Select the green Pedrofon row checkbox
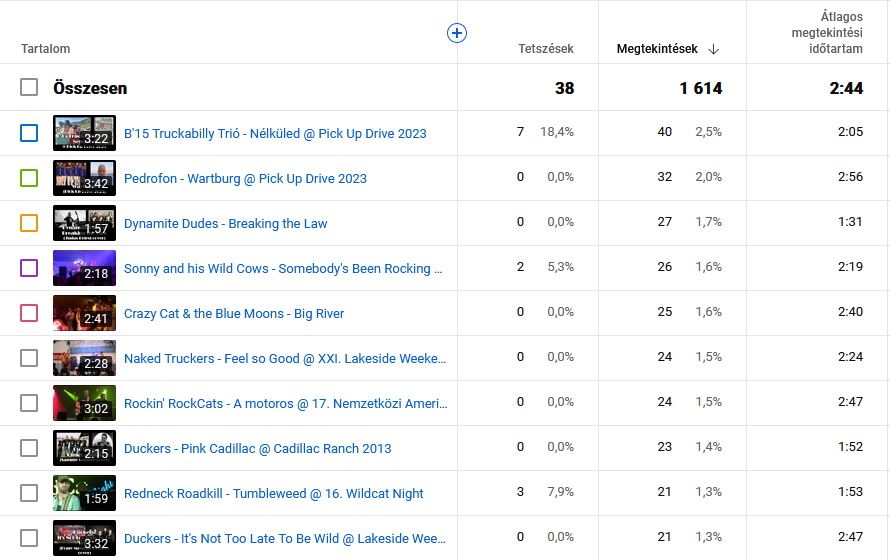This screenshot has height=560, width=890. point(29,178)
